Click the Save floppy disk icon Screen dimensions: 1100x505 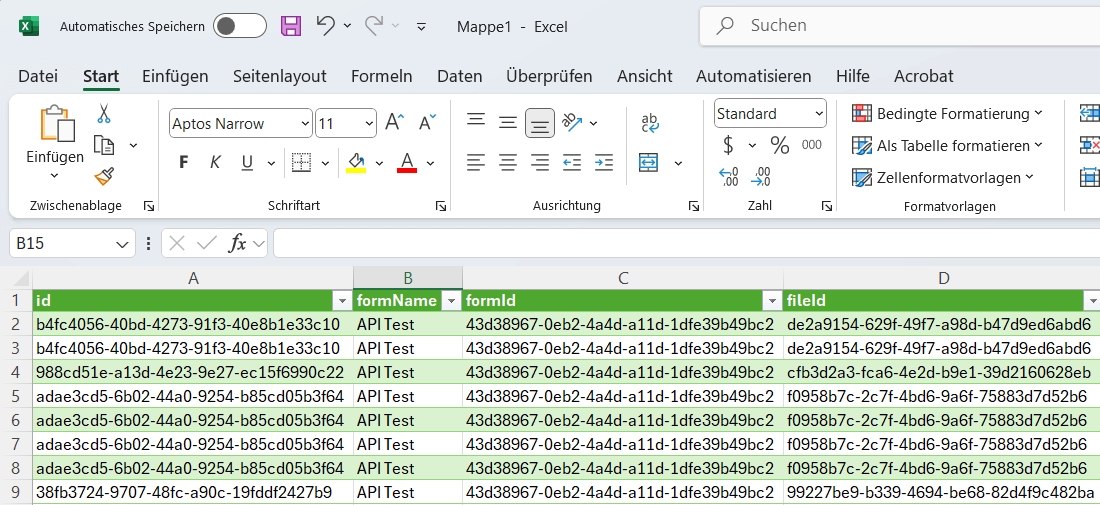coord(291,26)
